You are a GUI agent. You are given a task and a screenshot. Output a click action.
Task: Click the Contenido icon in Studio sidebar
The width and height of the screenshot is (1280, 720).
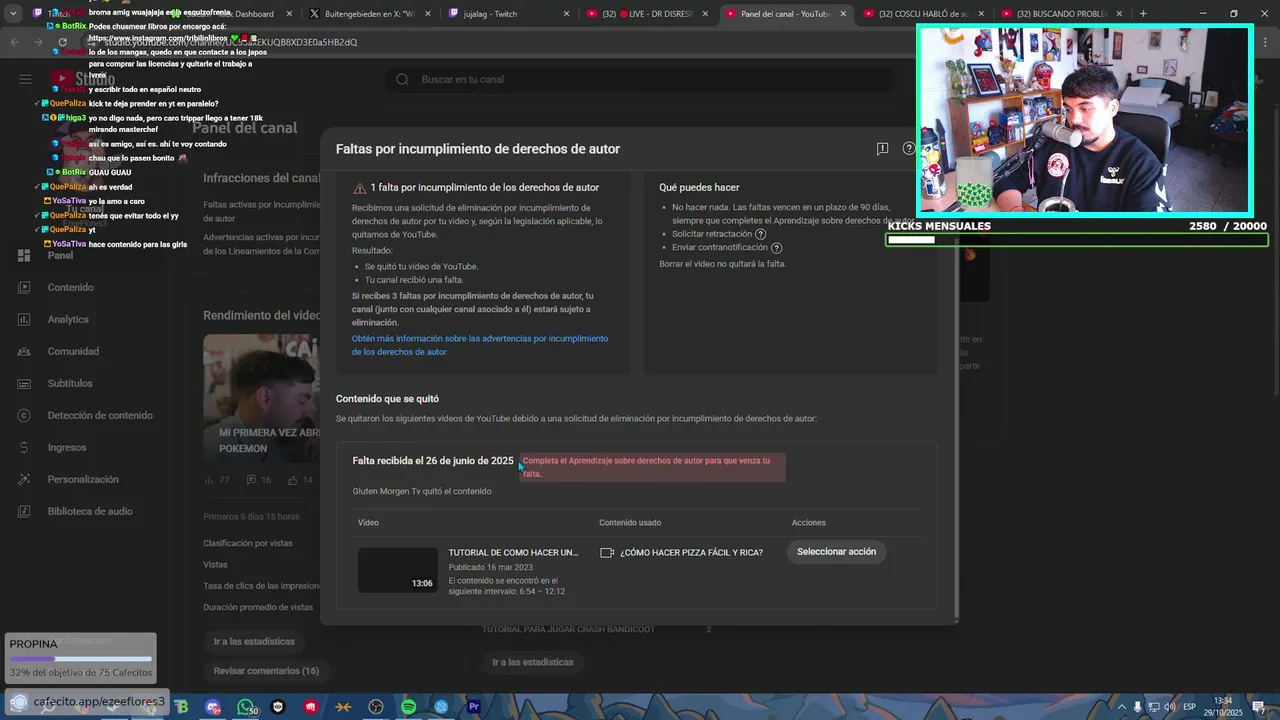click(24, 288)
